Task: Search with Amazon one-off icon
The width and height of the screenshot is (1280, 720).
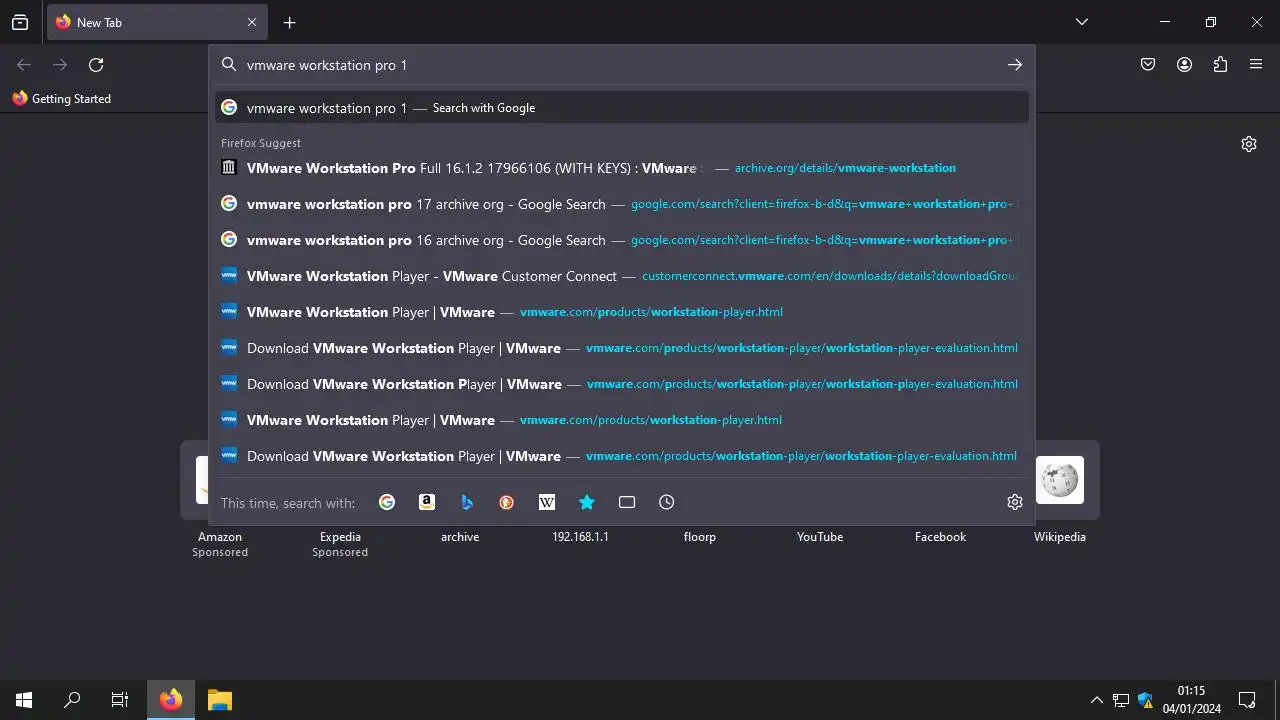Action: click(427, 503)
